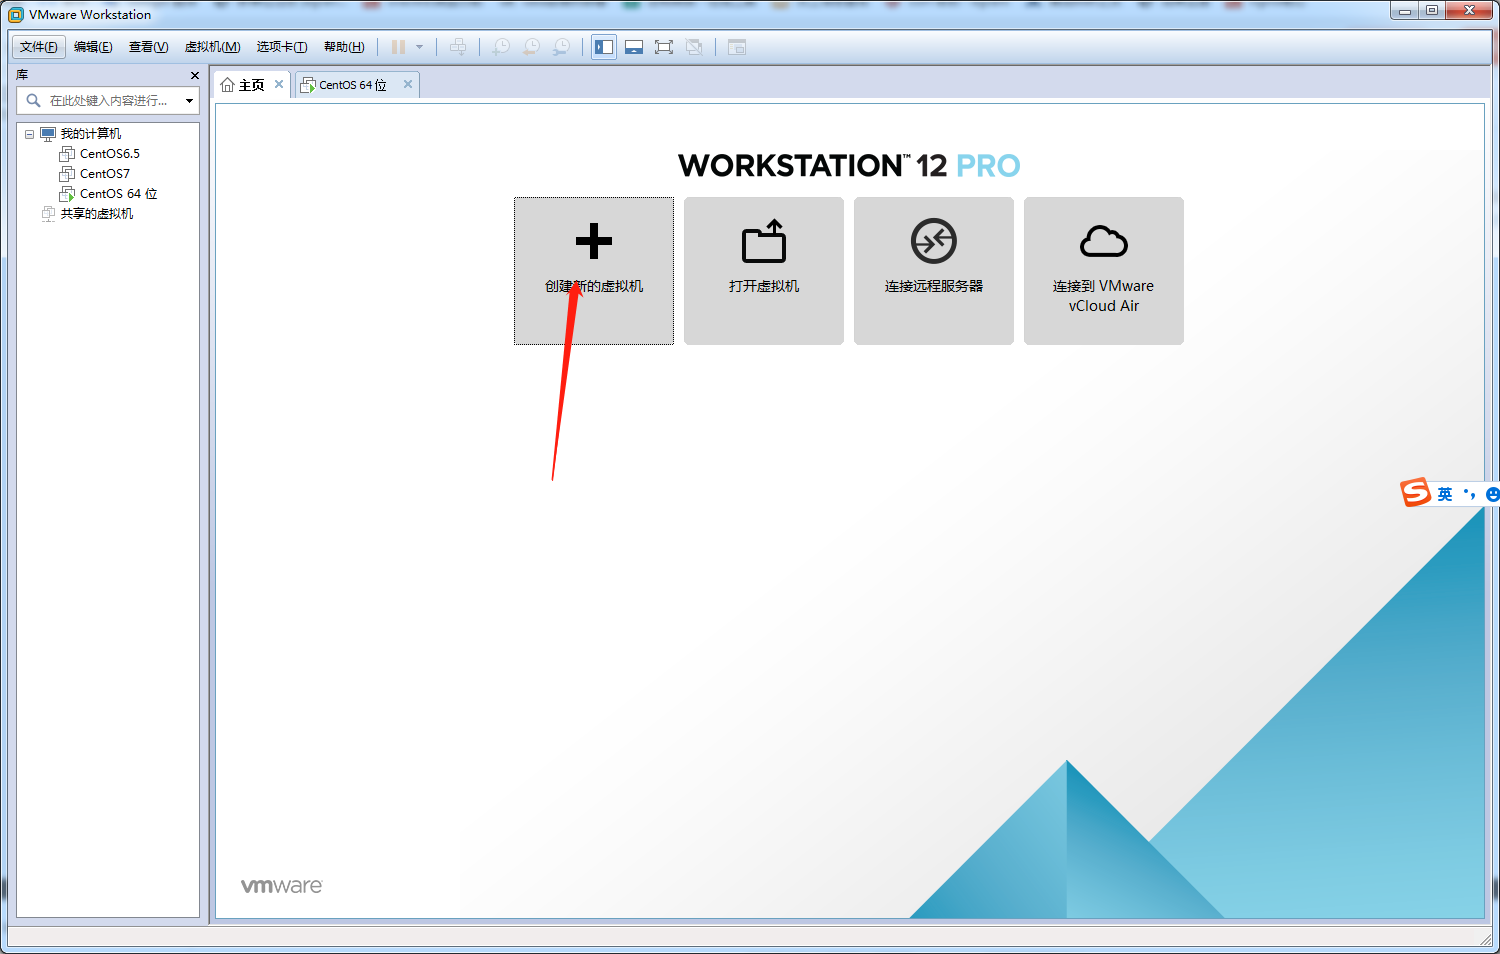Image resolution: width=1500 pixels, height=954 pixels.
Task: Open the 选项卡(T) menu
Action: tap(281, 47)
